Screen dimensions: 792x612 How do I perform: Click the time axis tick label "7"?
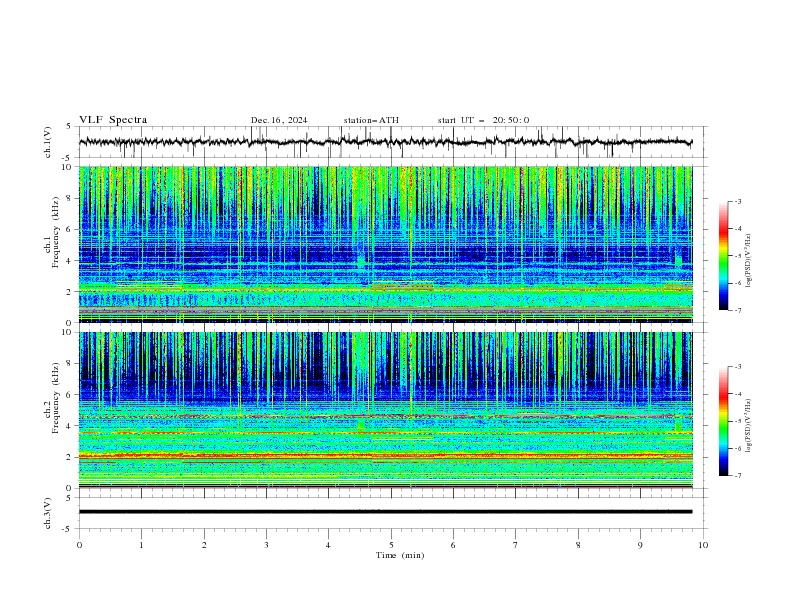click(x=516, y=545)
